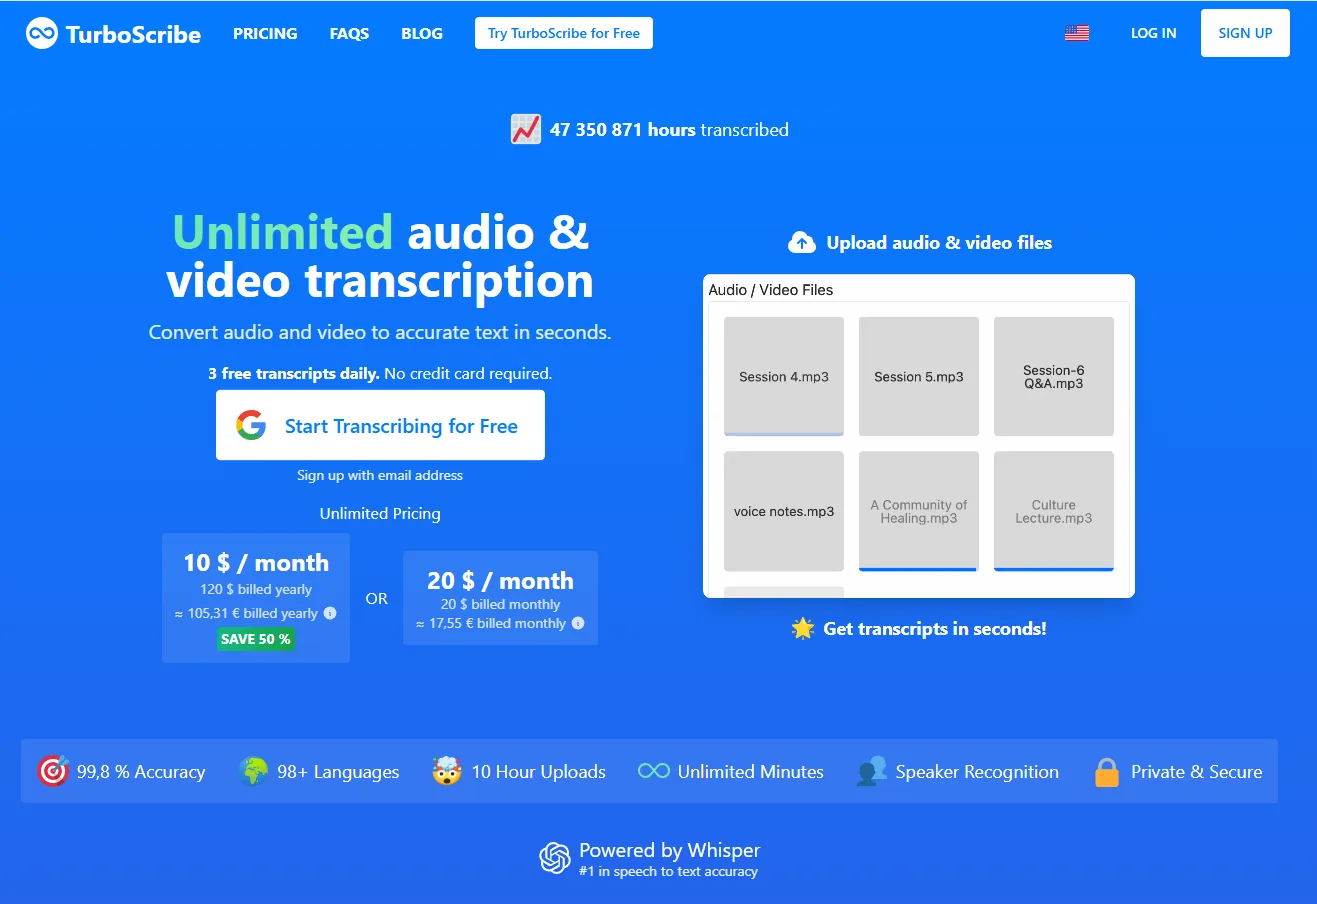Select Session 5.mp3 file thumbnail

[919, 376]
